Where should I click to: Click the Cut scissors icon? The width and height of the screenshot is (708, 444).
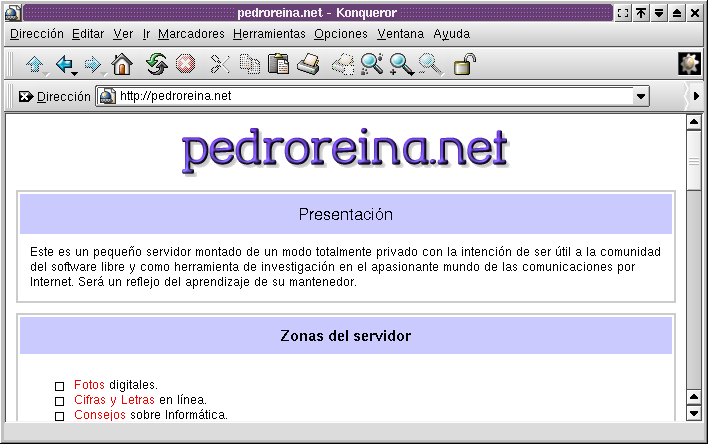click(220, 65)
